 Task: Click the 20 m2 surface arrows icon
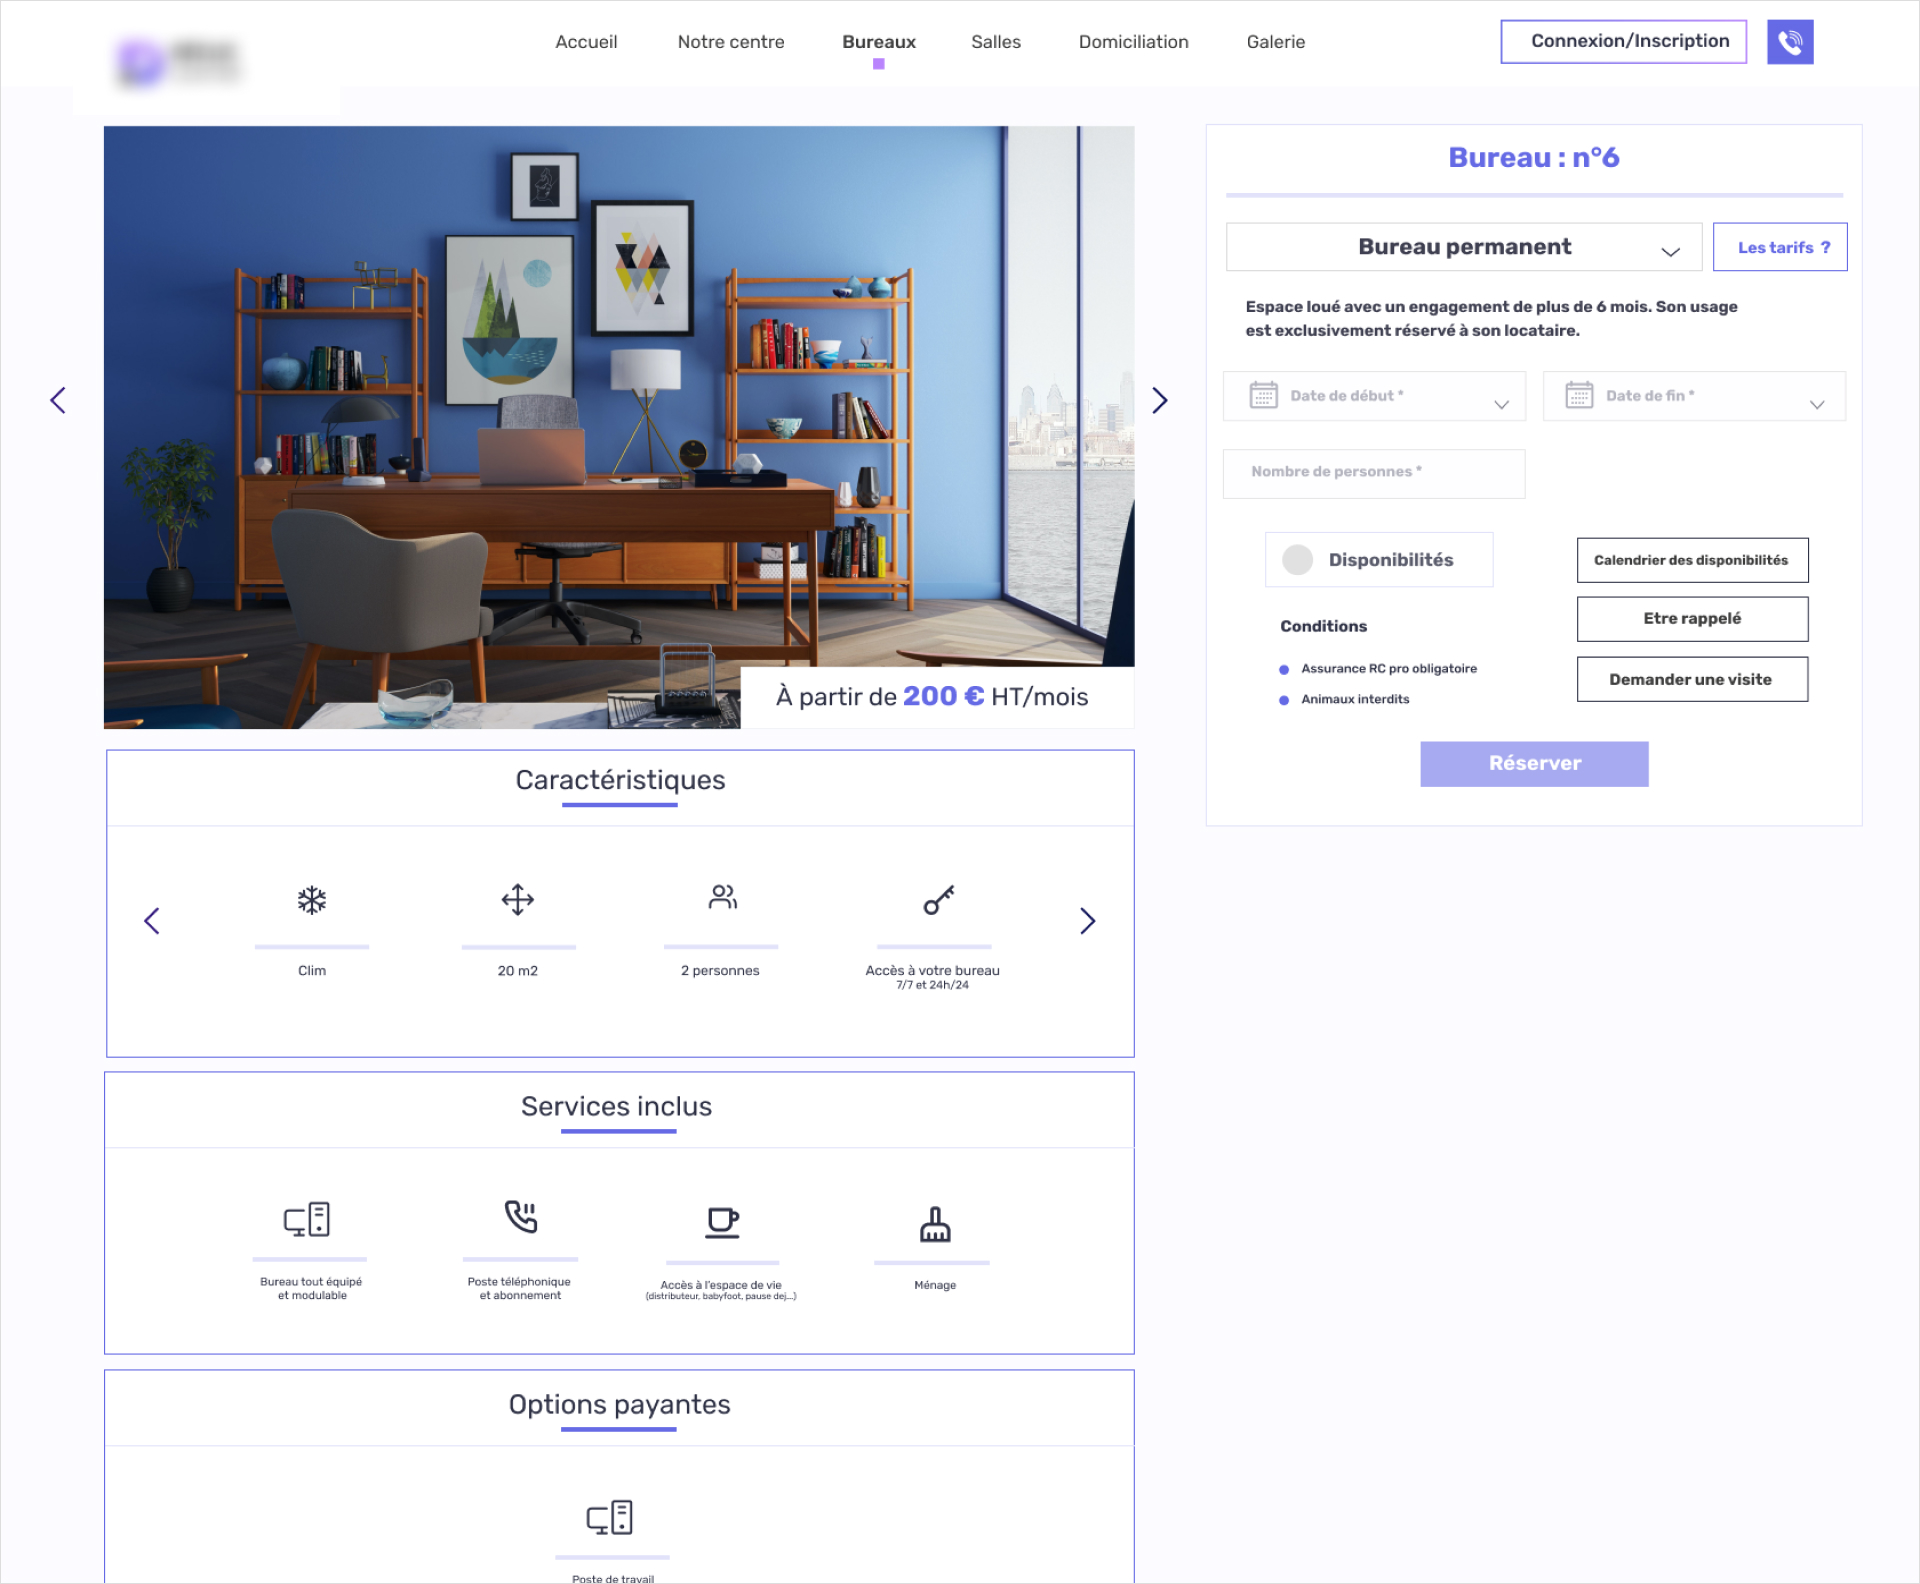518,899
